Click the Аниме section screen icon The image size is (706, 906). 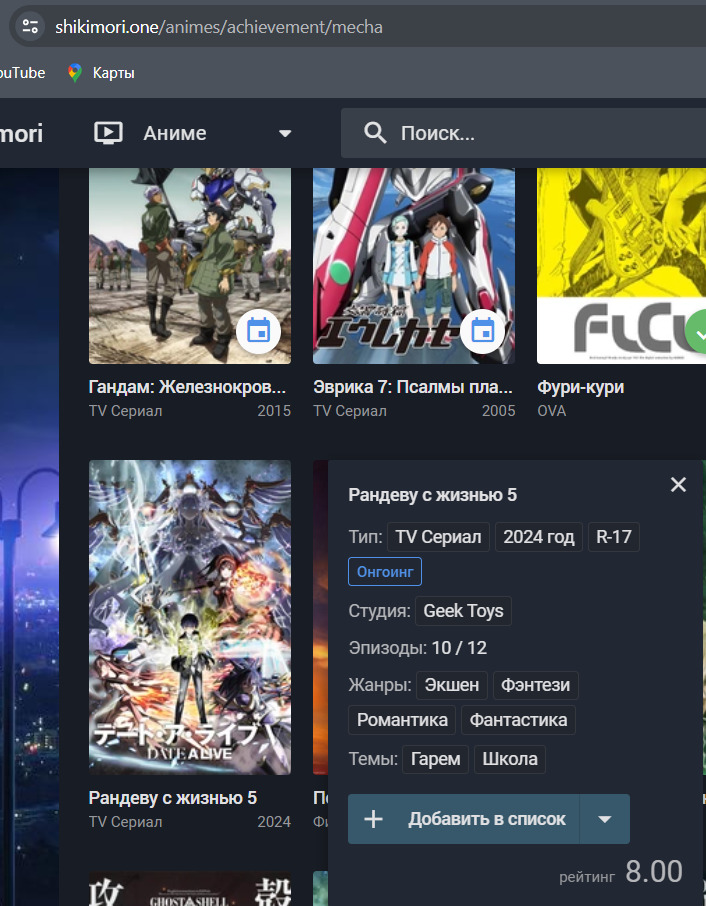coord(108,133)
